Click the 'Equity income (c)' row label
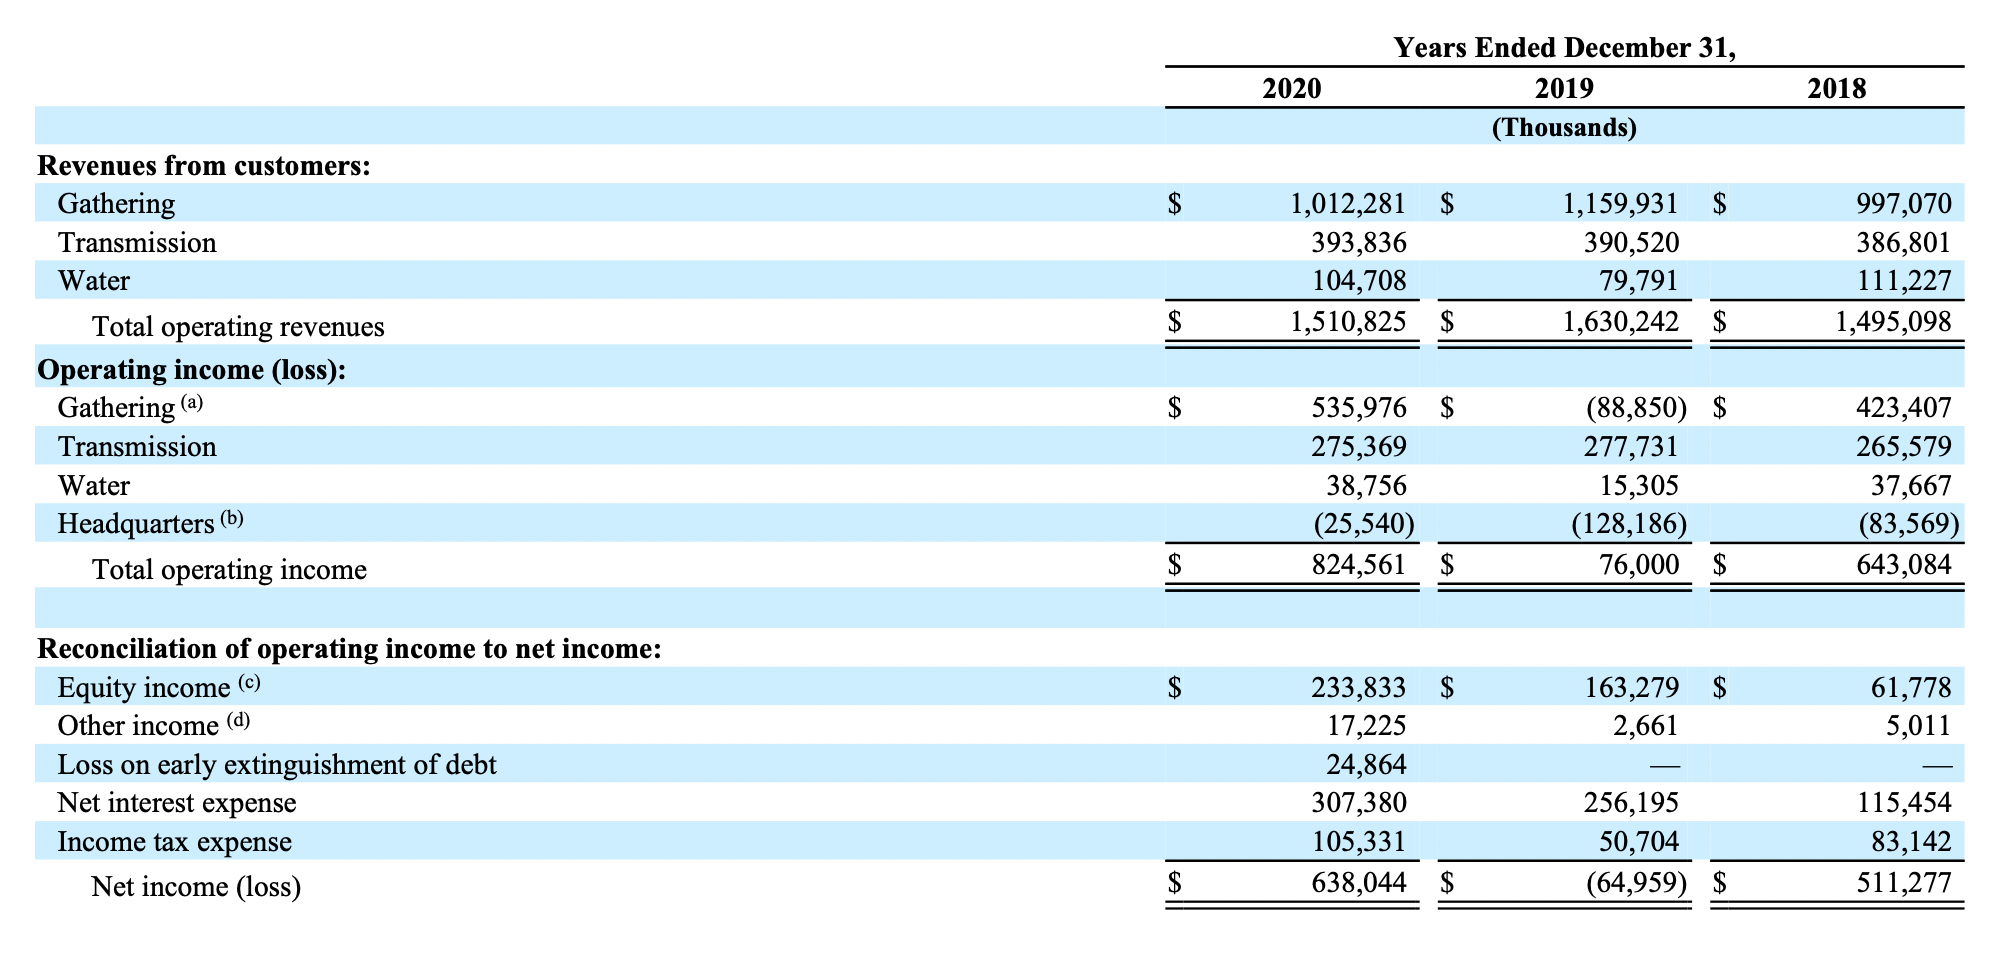Viewport: 2000px width, 970px height. click(x=159, y=687)
